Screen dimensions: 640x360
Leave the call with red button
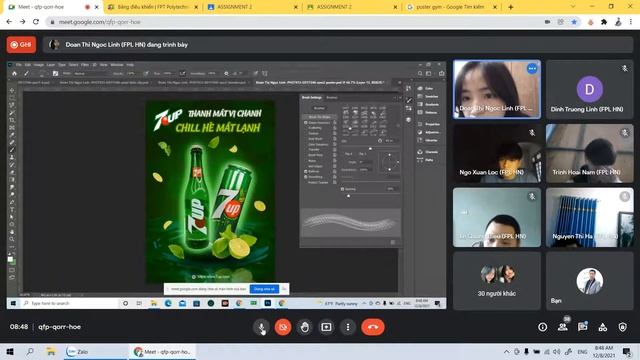point(373,327)
